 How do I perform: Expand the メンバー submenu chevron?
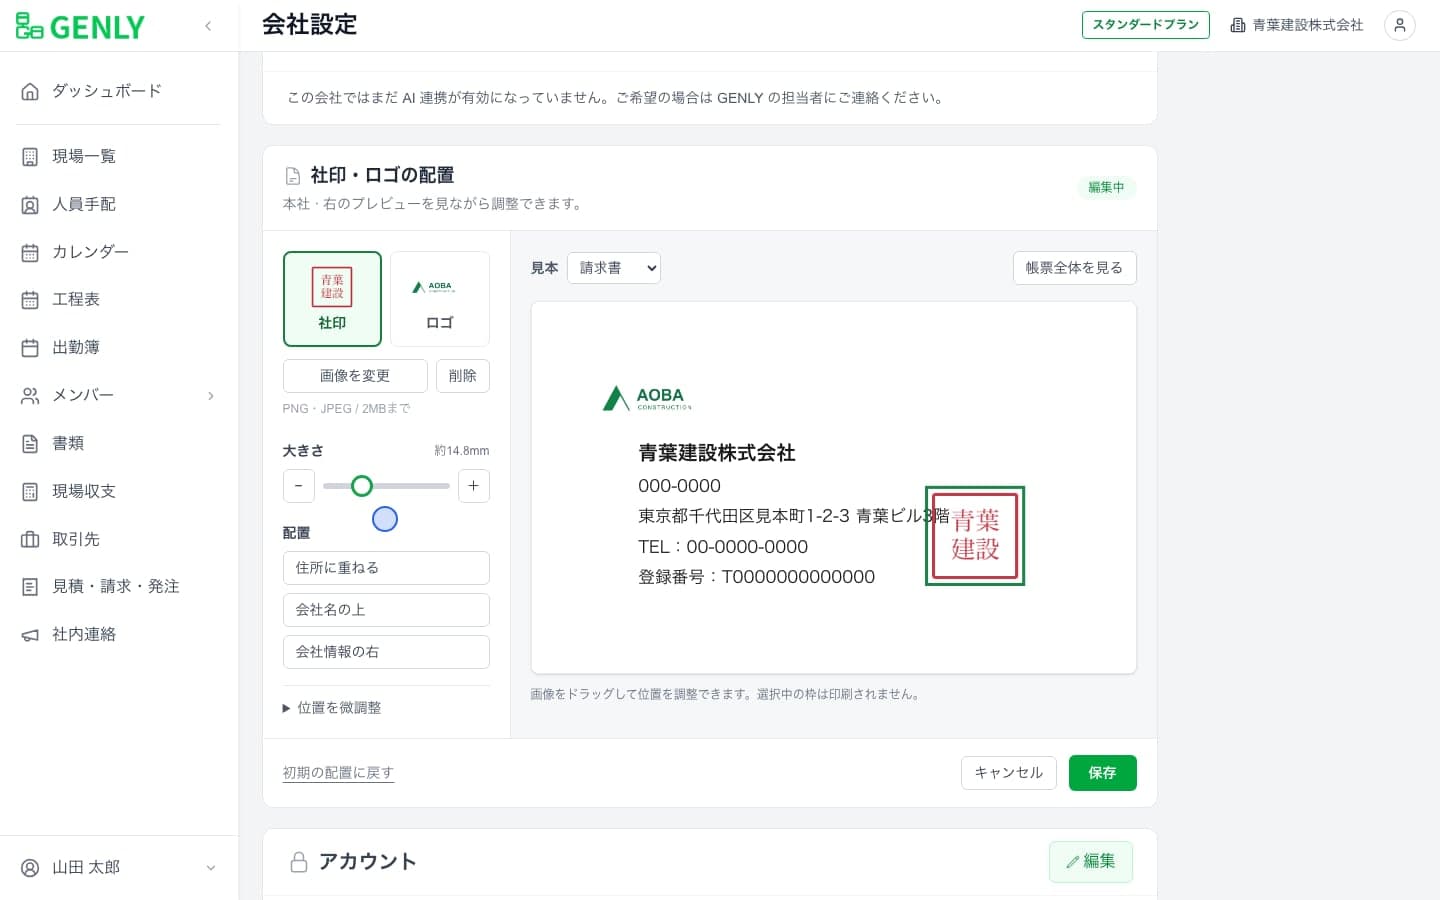coord(210,396)
